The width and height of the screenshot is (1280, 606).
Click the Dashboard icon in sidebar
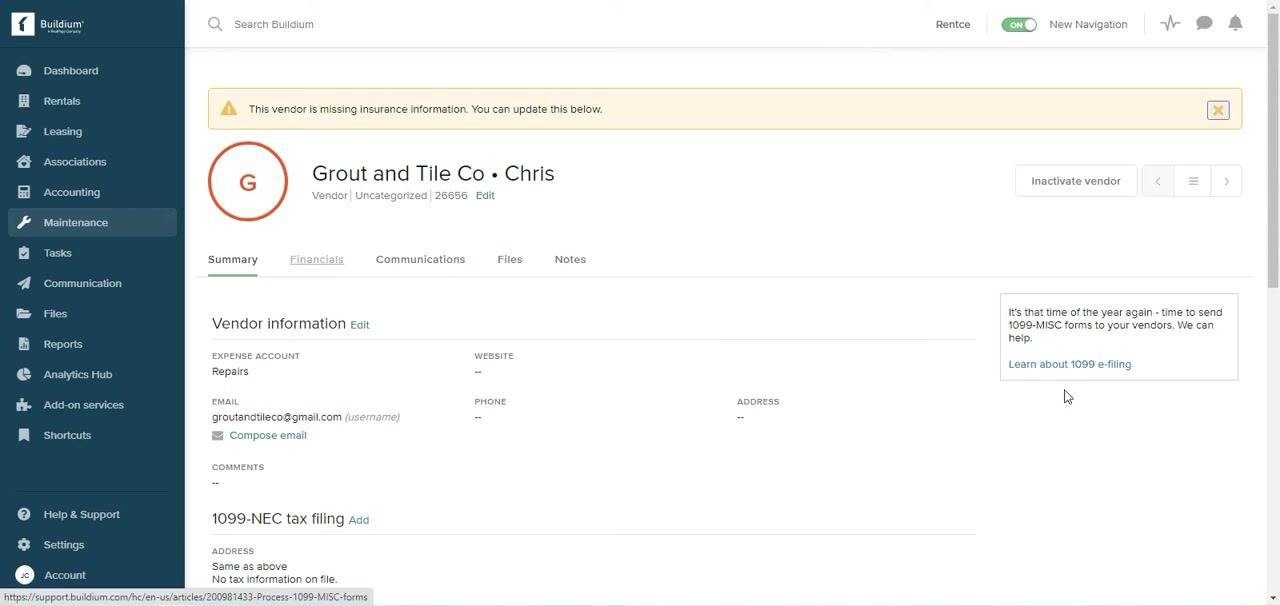24,71
